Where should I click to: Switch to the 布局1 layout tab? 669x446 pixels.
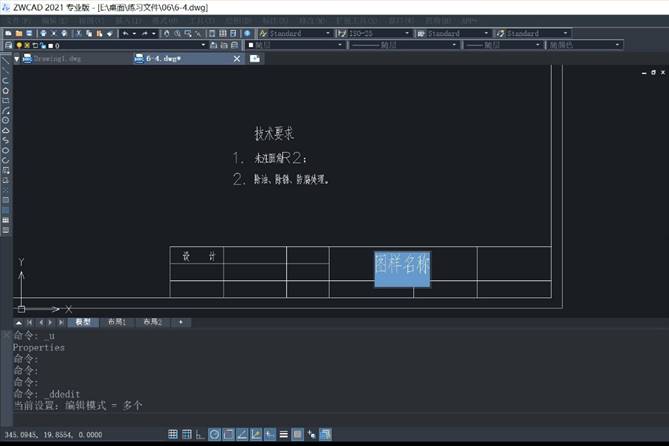(x=117, y=322)
